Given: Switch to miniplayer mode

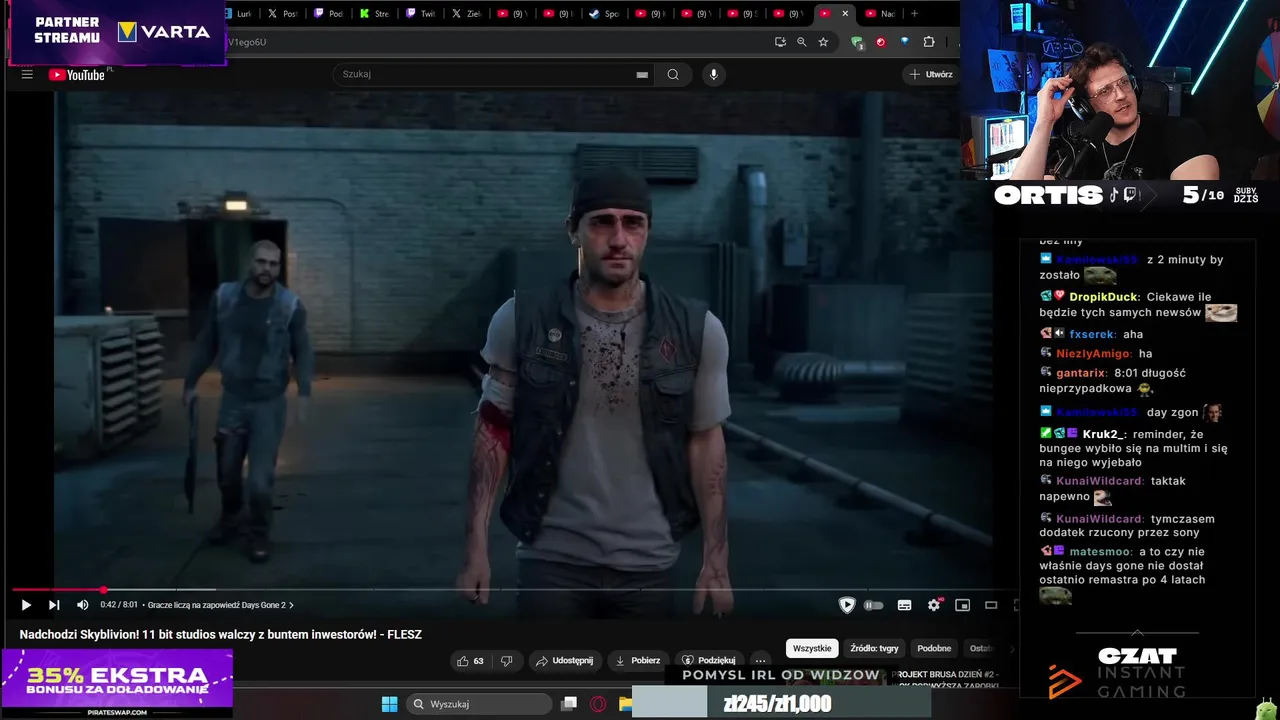Looking at the screenshot, I should tap(962, 605).
